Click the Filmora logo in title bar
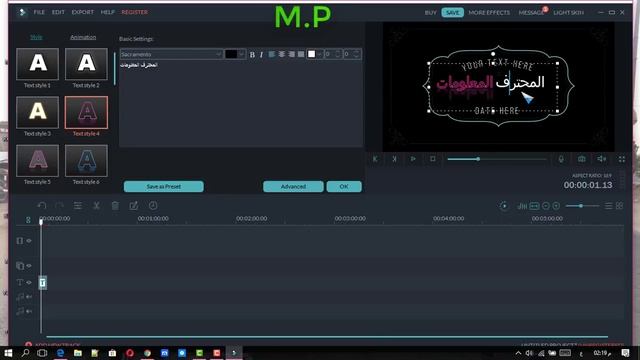 (x=22, y=12)
